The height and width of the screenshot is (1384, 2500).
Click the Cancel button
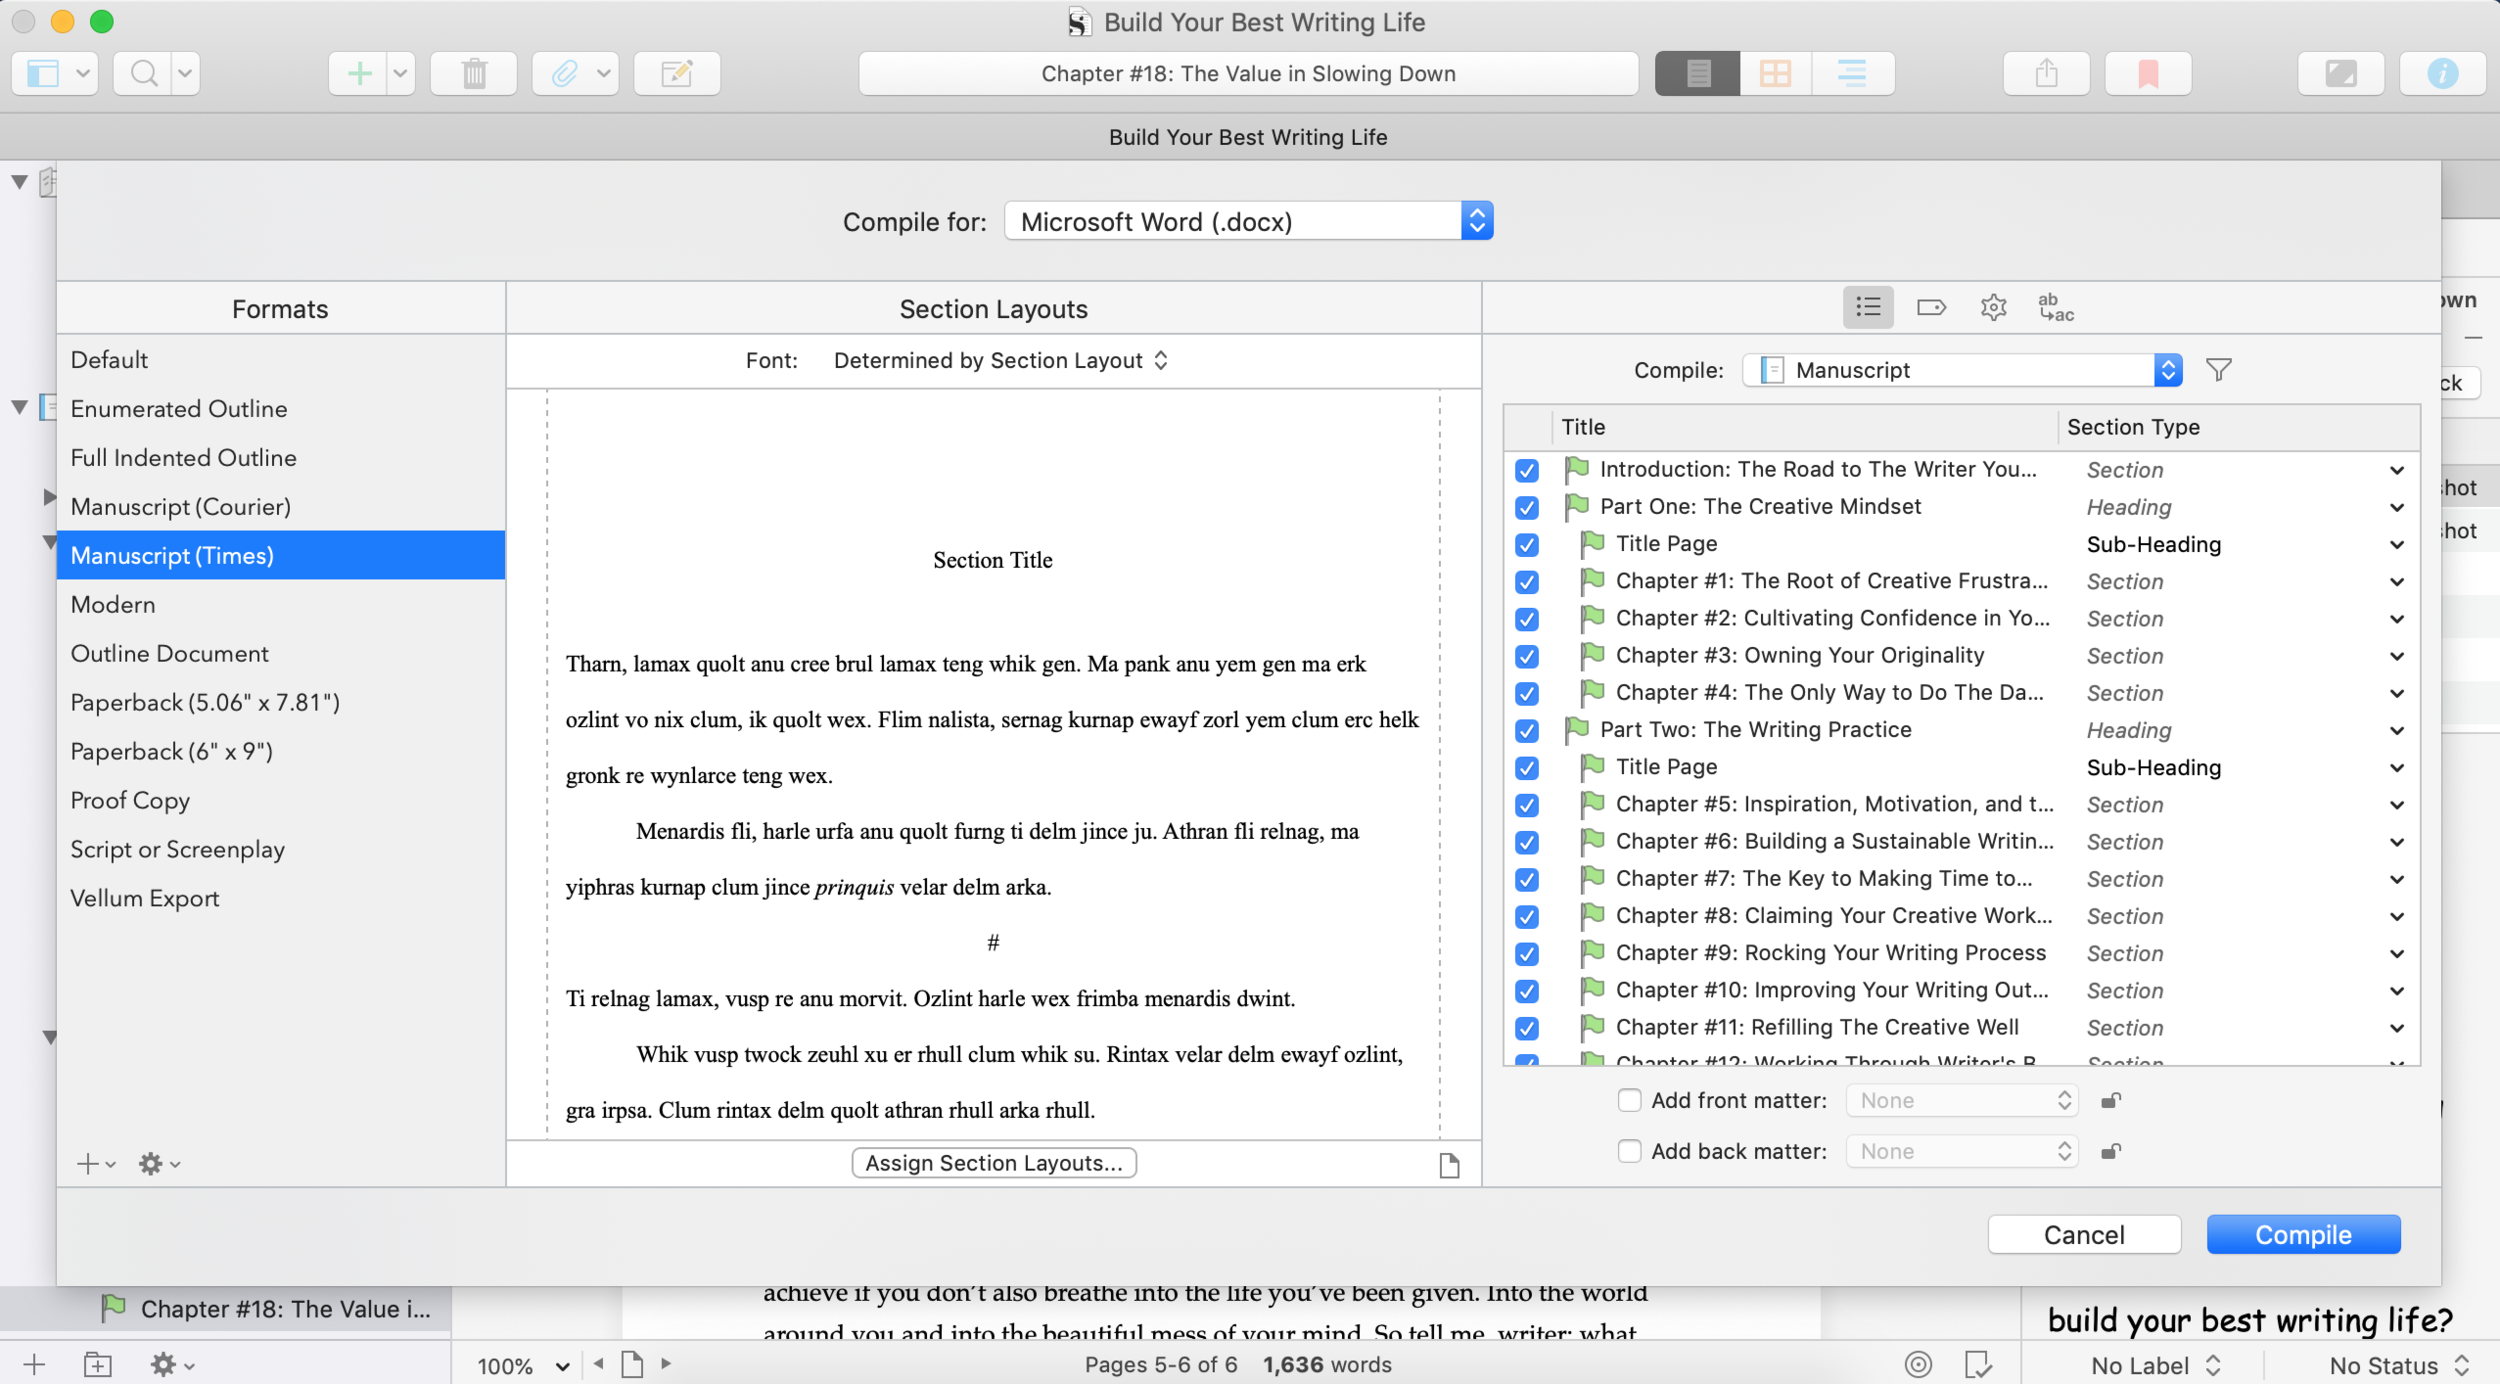click(x=2084, y=1234)
